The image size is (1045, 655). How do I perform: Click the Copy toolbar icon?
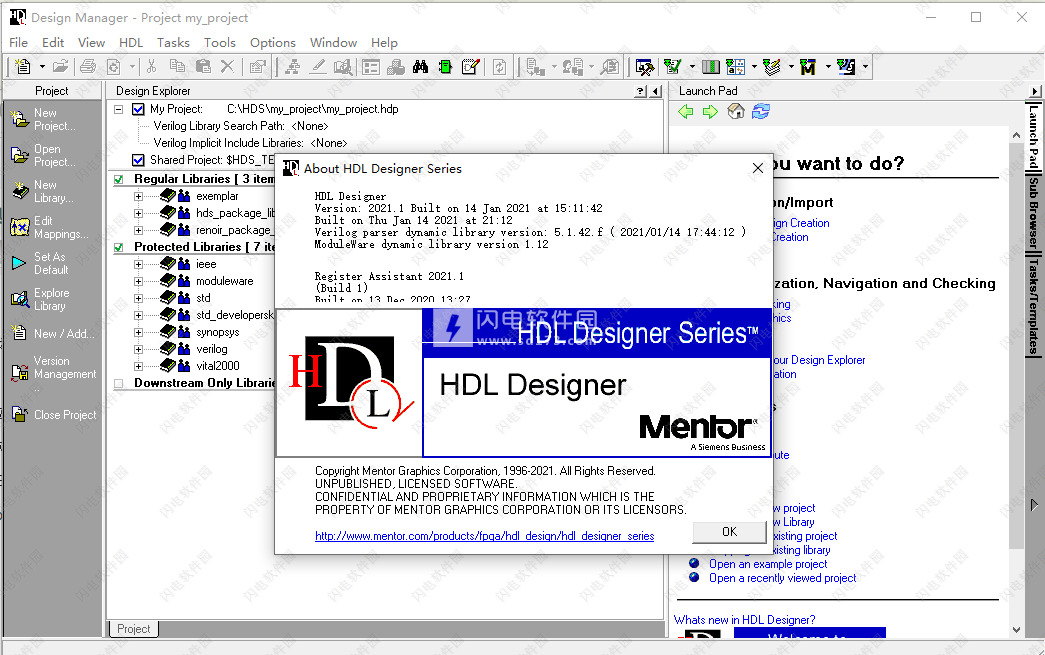point(177,67)
